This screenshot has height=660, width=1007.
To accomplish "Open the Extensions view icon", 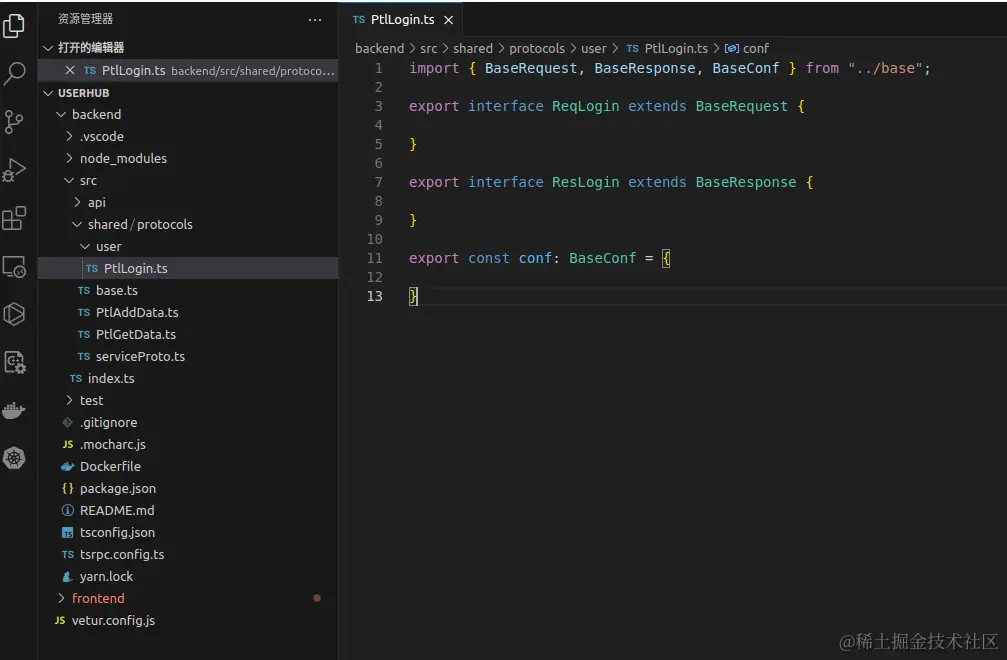I will [x=14, y=218].
